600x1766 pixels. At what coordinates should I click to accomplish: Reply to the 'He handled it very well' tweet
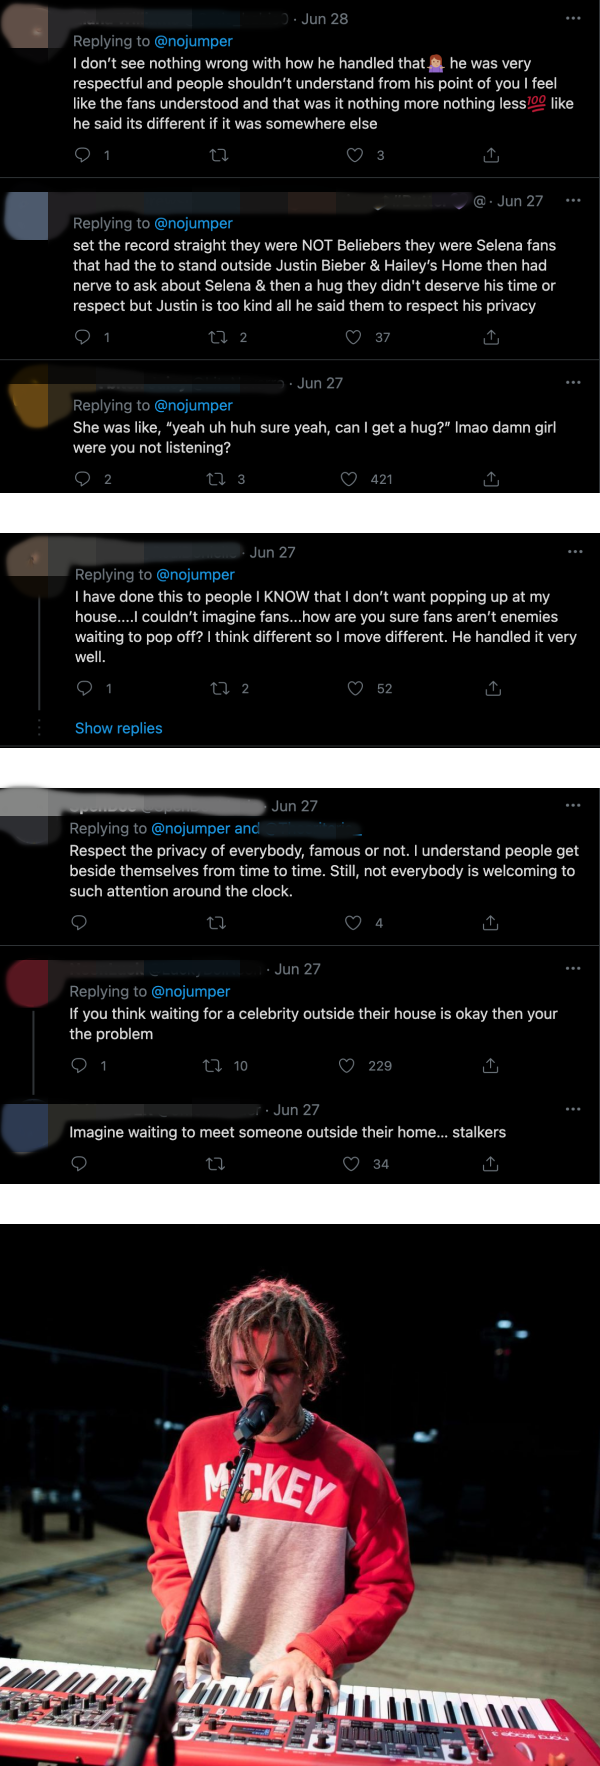click(x=85, y=688)
